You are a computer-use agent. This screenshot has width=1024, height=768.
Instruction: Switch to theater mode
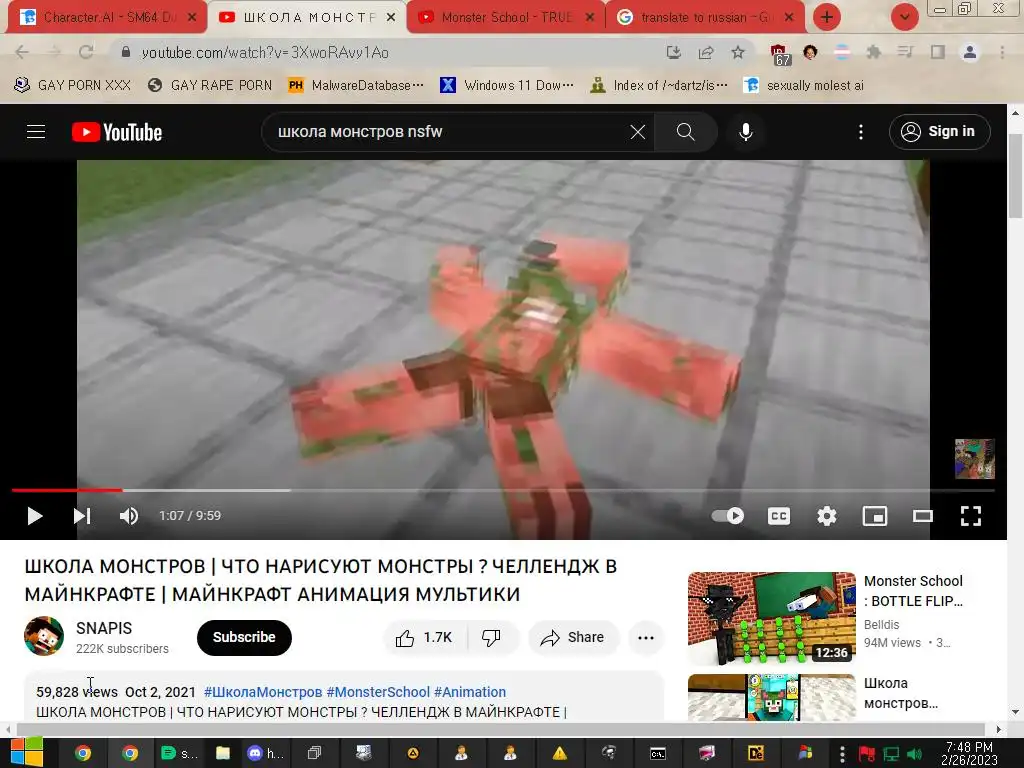[923, 516]
